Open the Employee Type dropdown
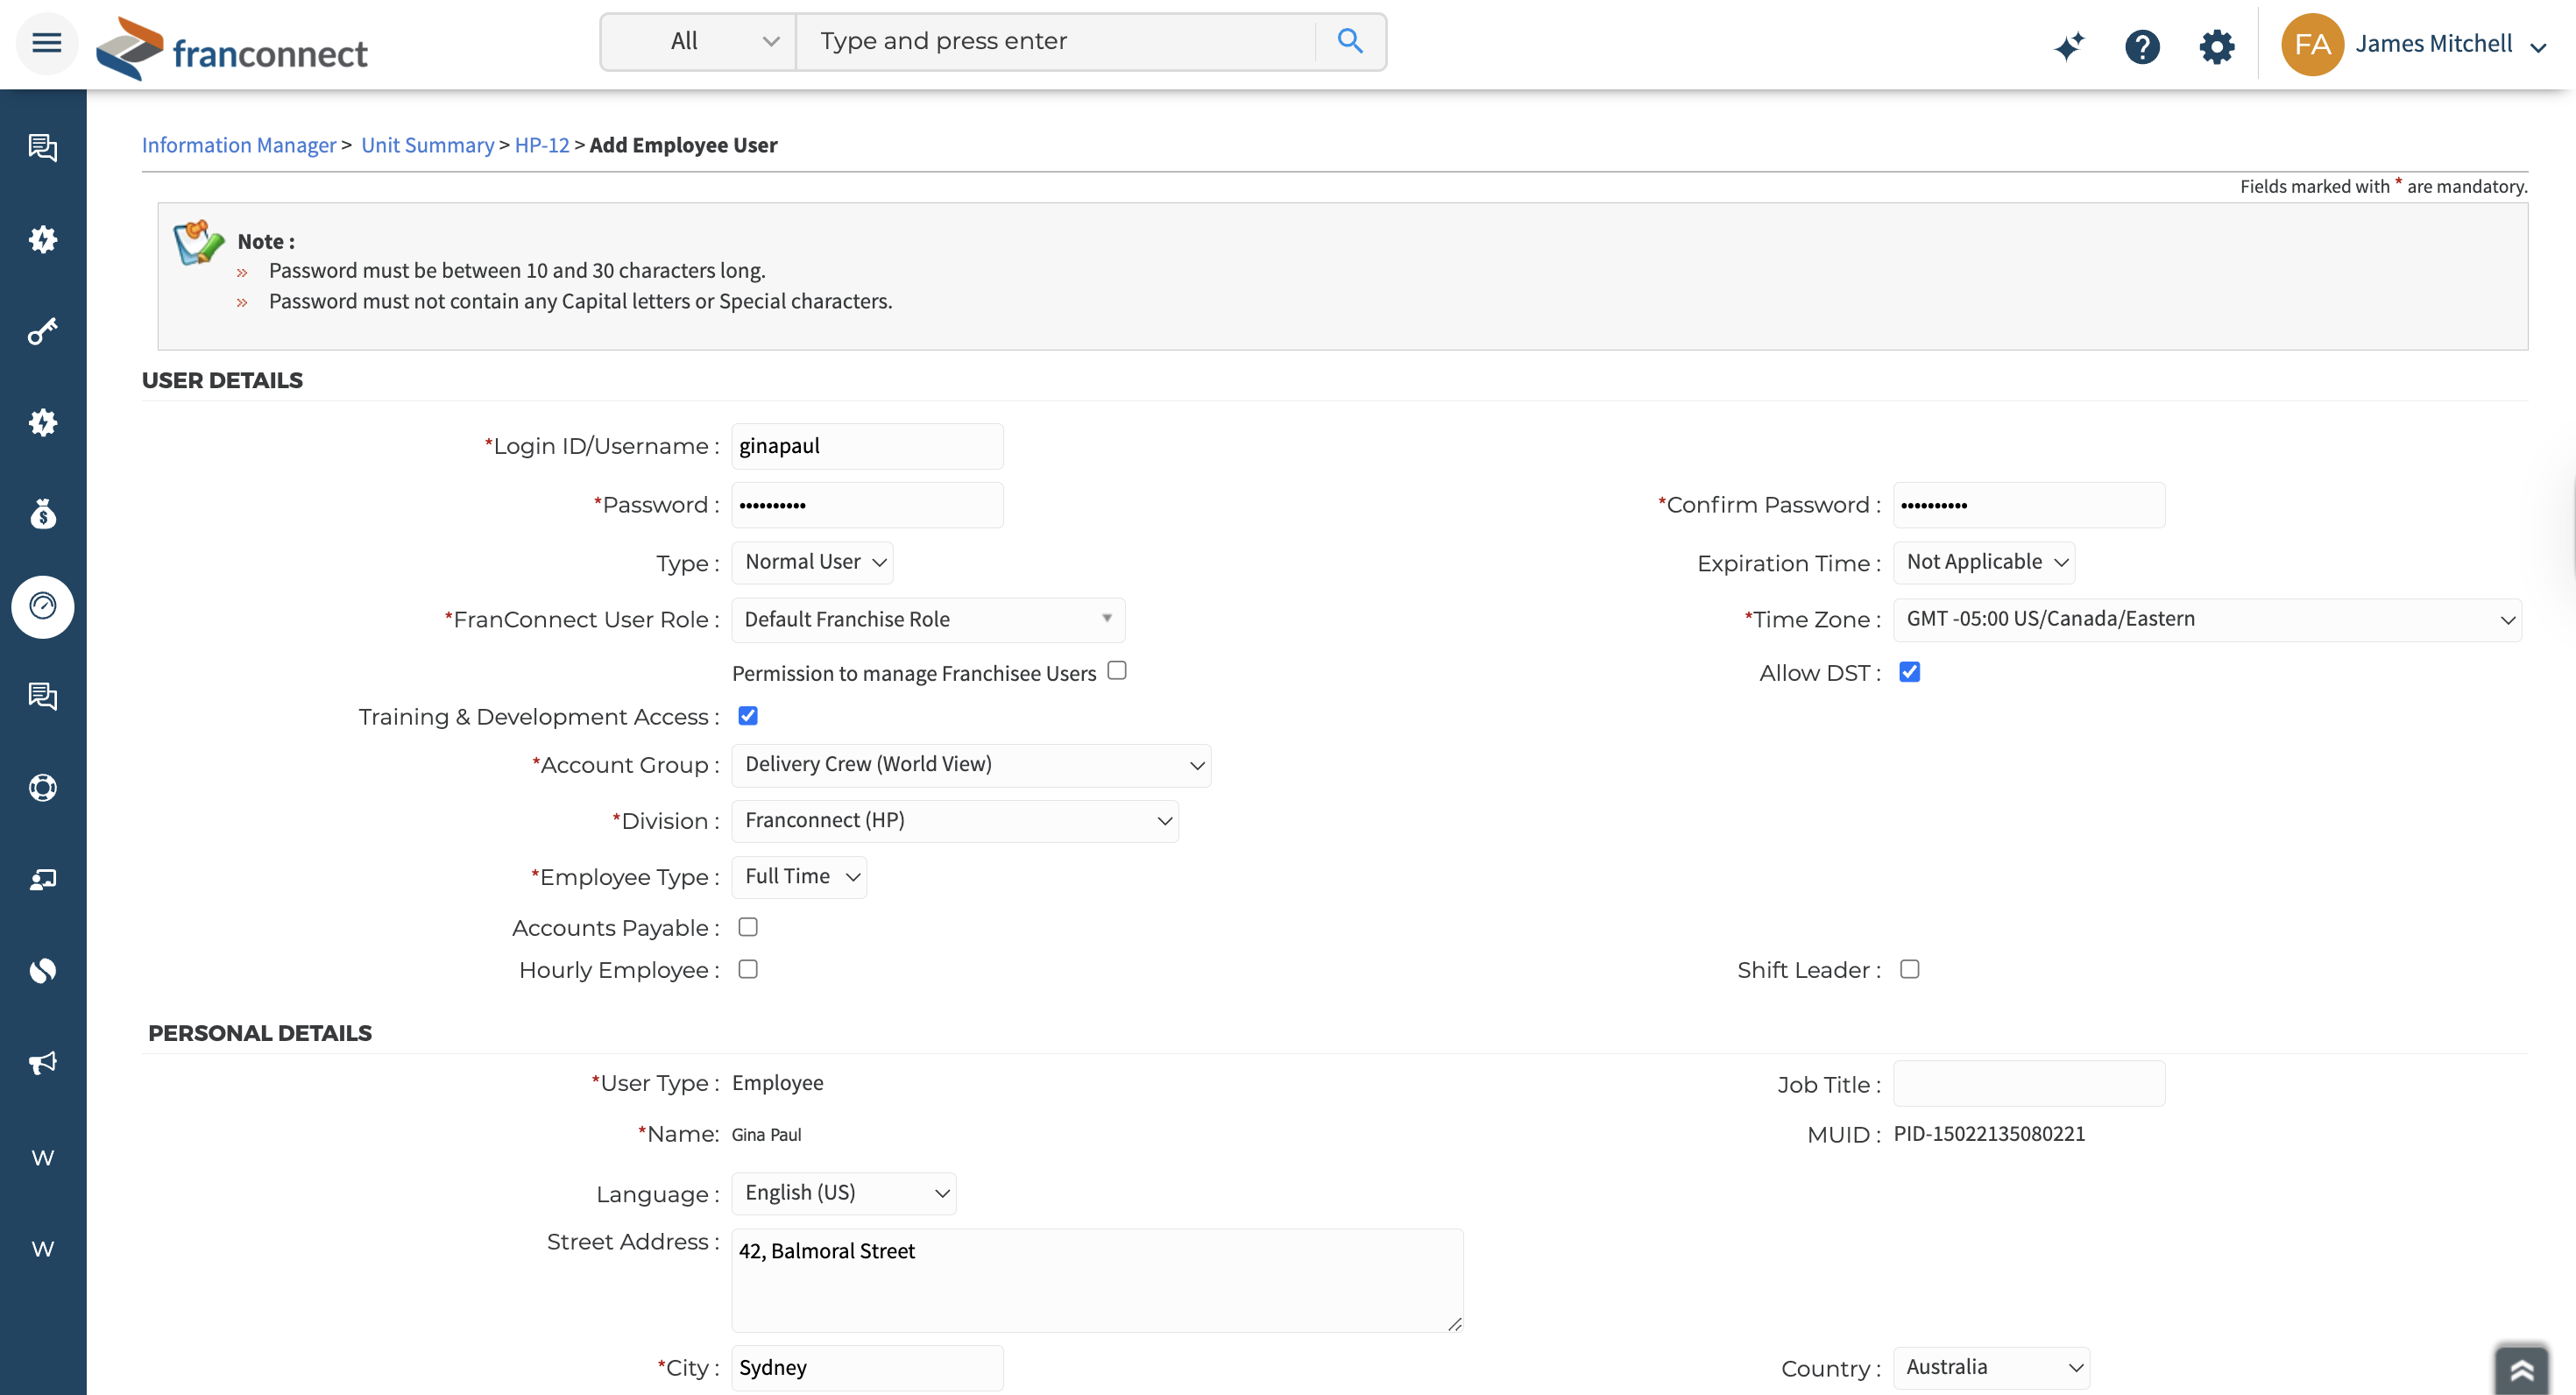 pyautogui.click(x=799, y=877)
